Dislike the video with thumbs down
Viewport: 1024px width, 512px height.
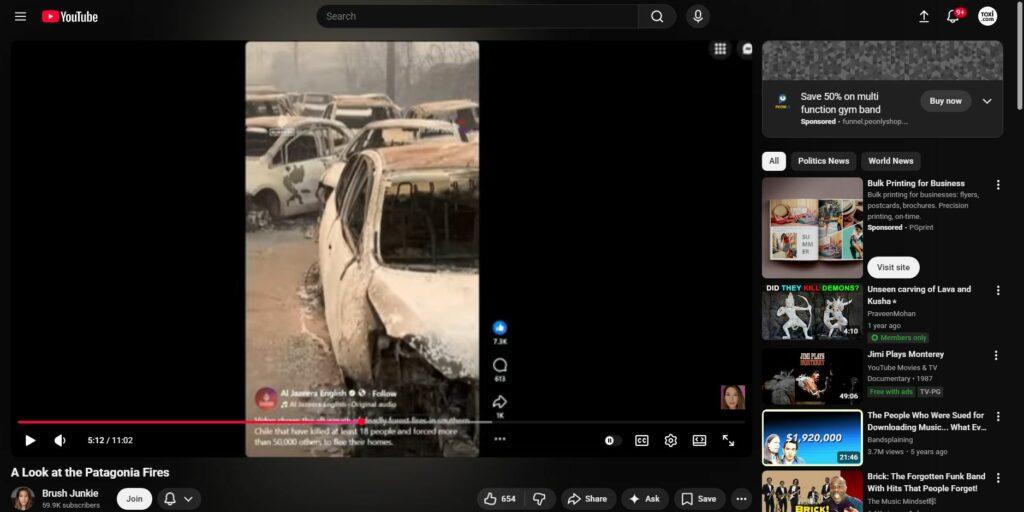pos(539,499)
